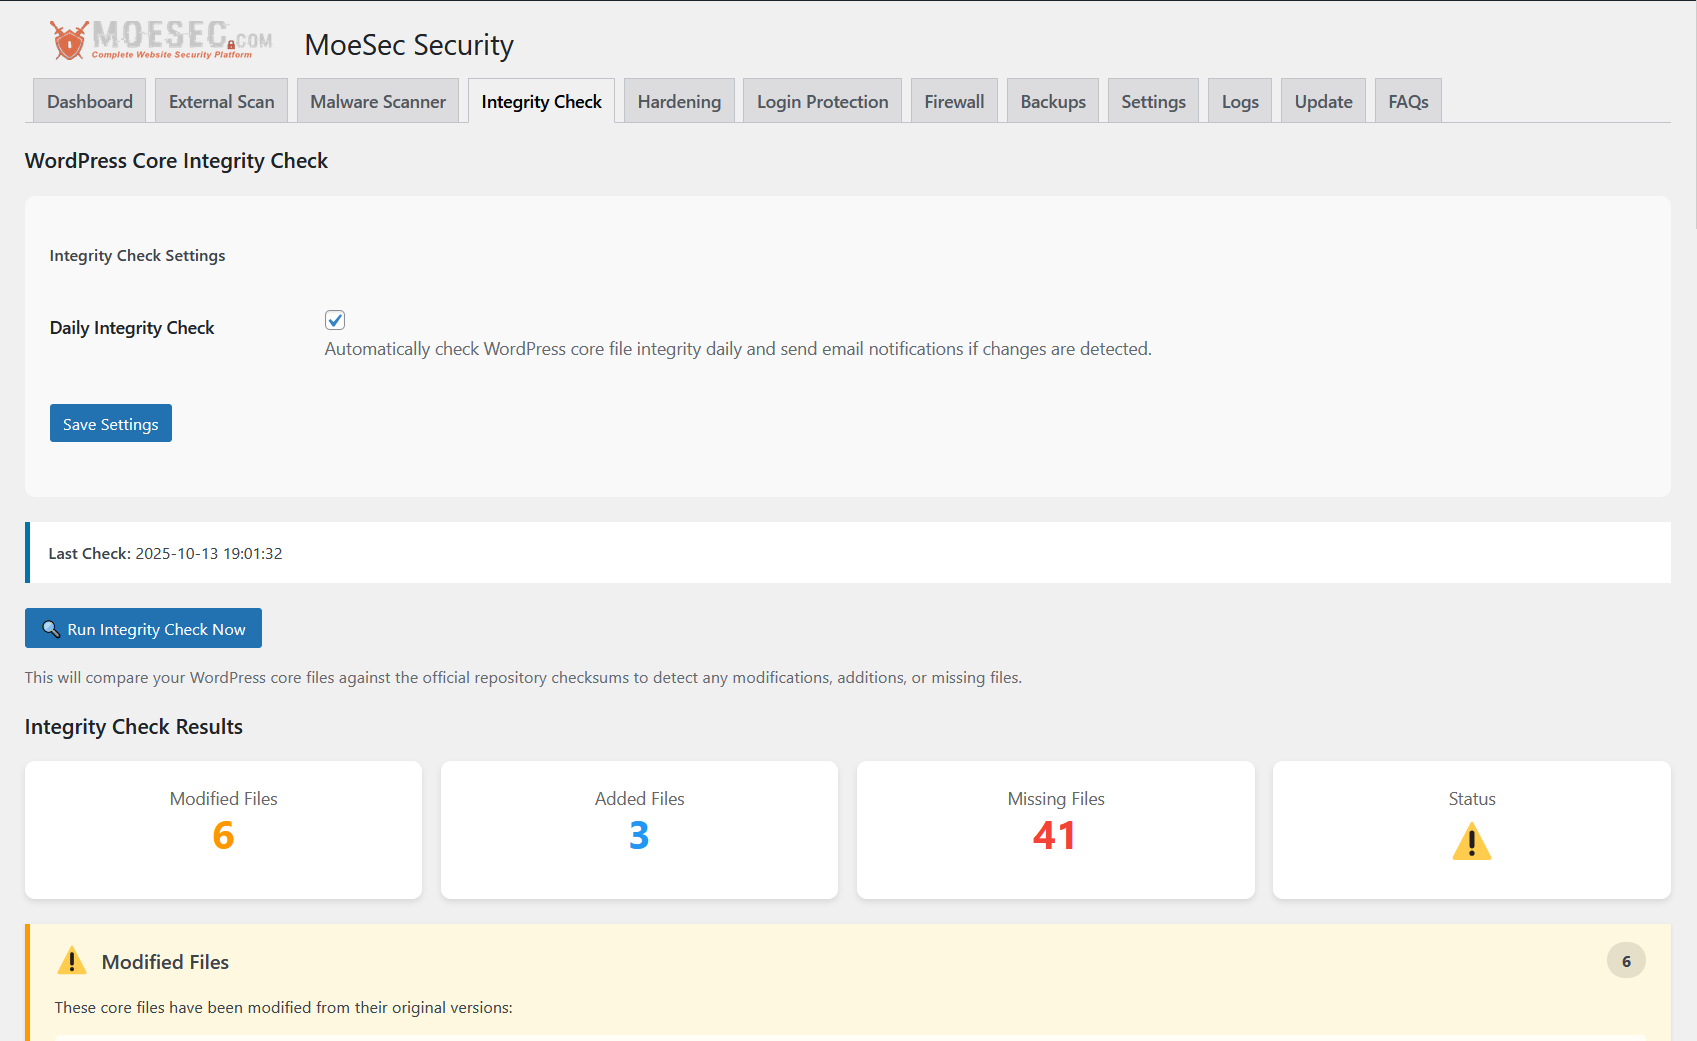Screen dimensions: 1697x1041
Task: Click Run Integrity Check Now
Action: [x=143, y=629]
